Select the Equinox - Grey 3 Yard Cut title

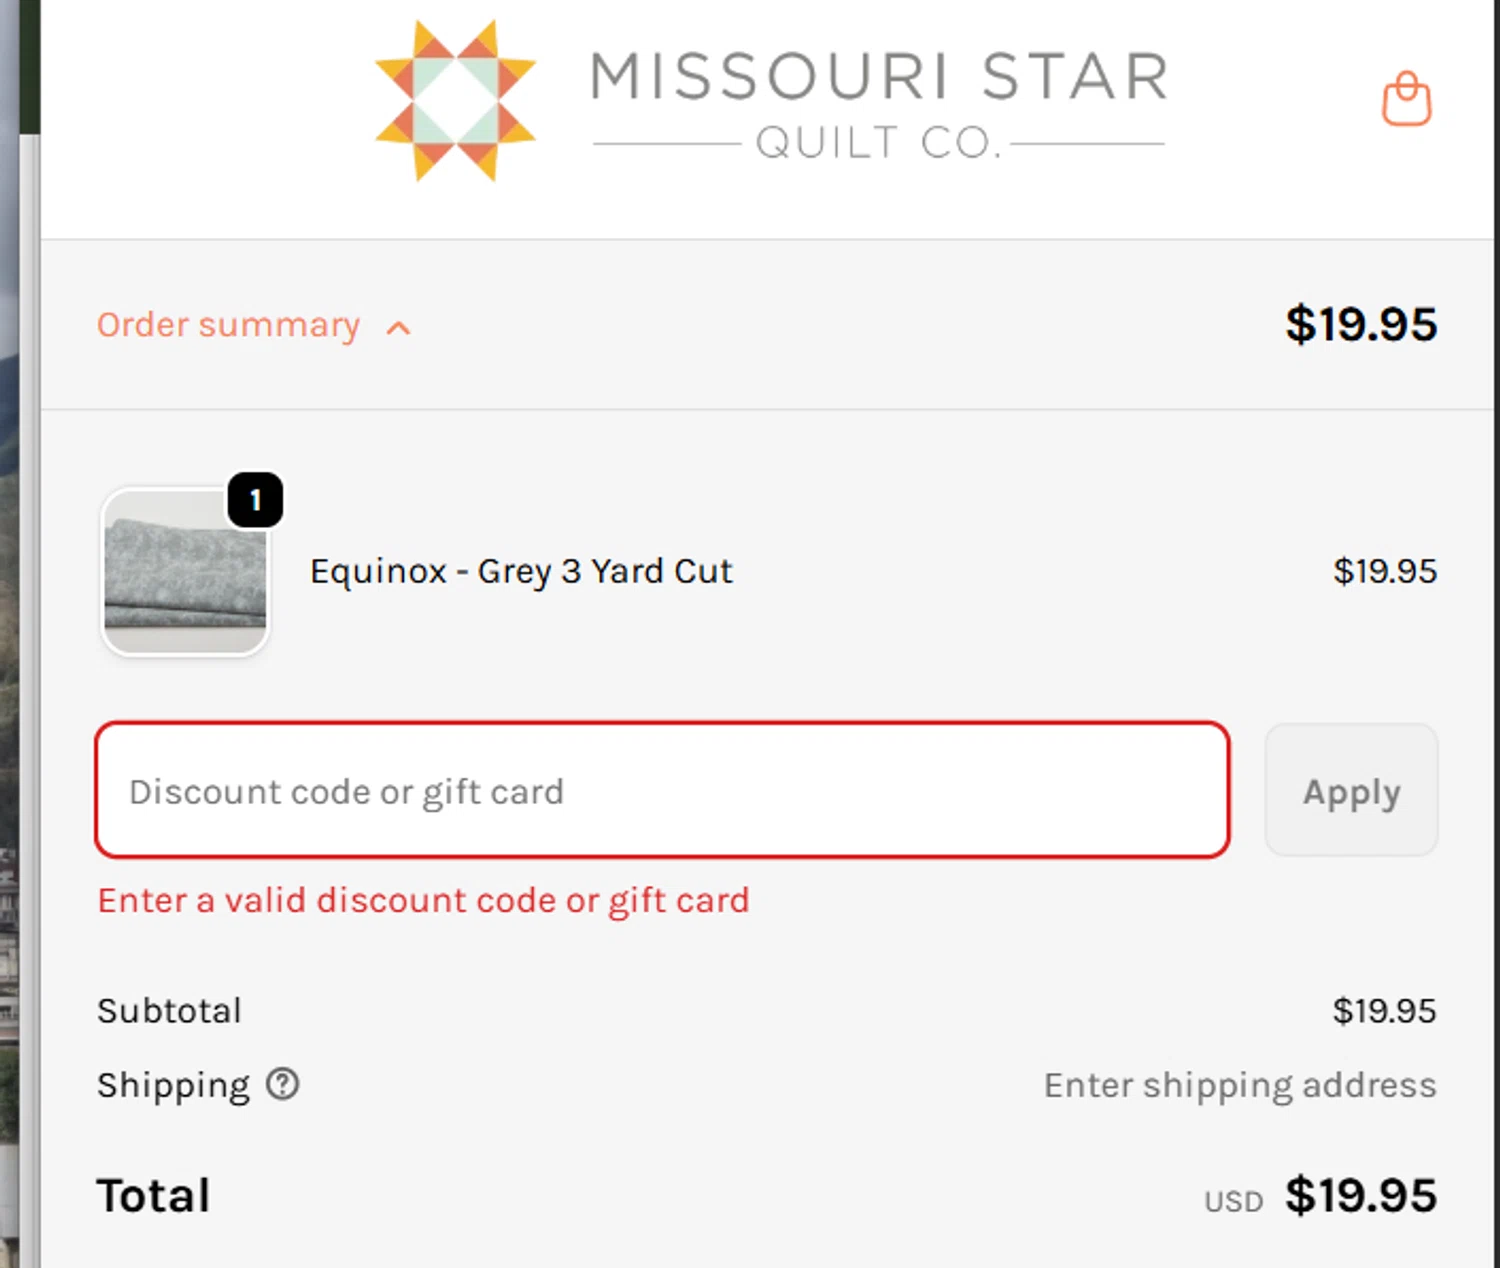pos(521,571)
